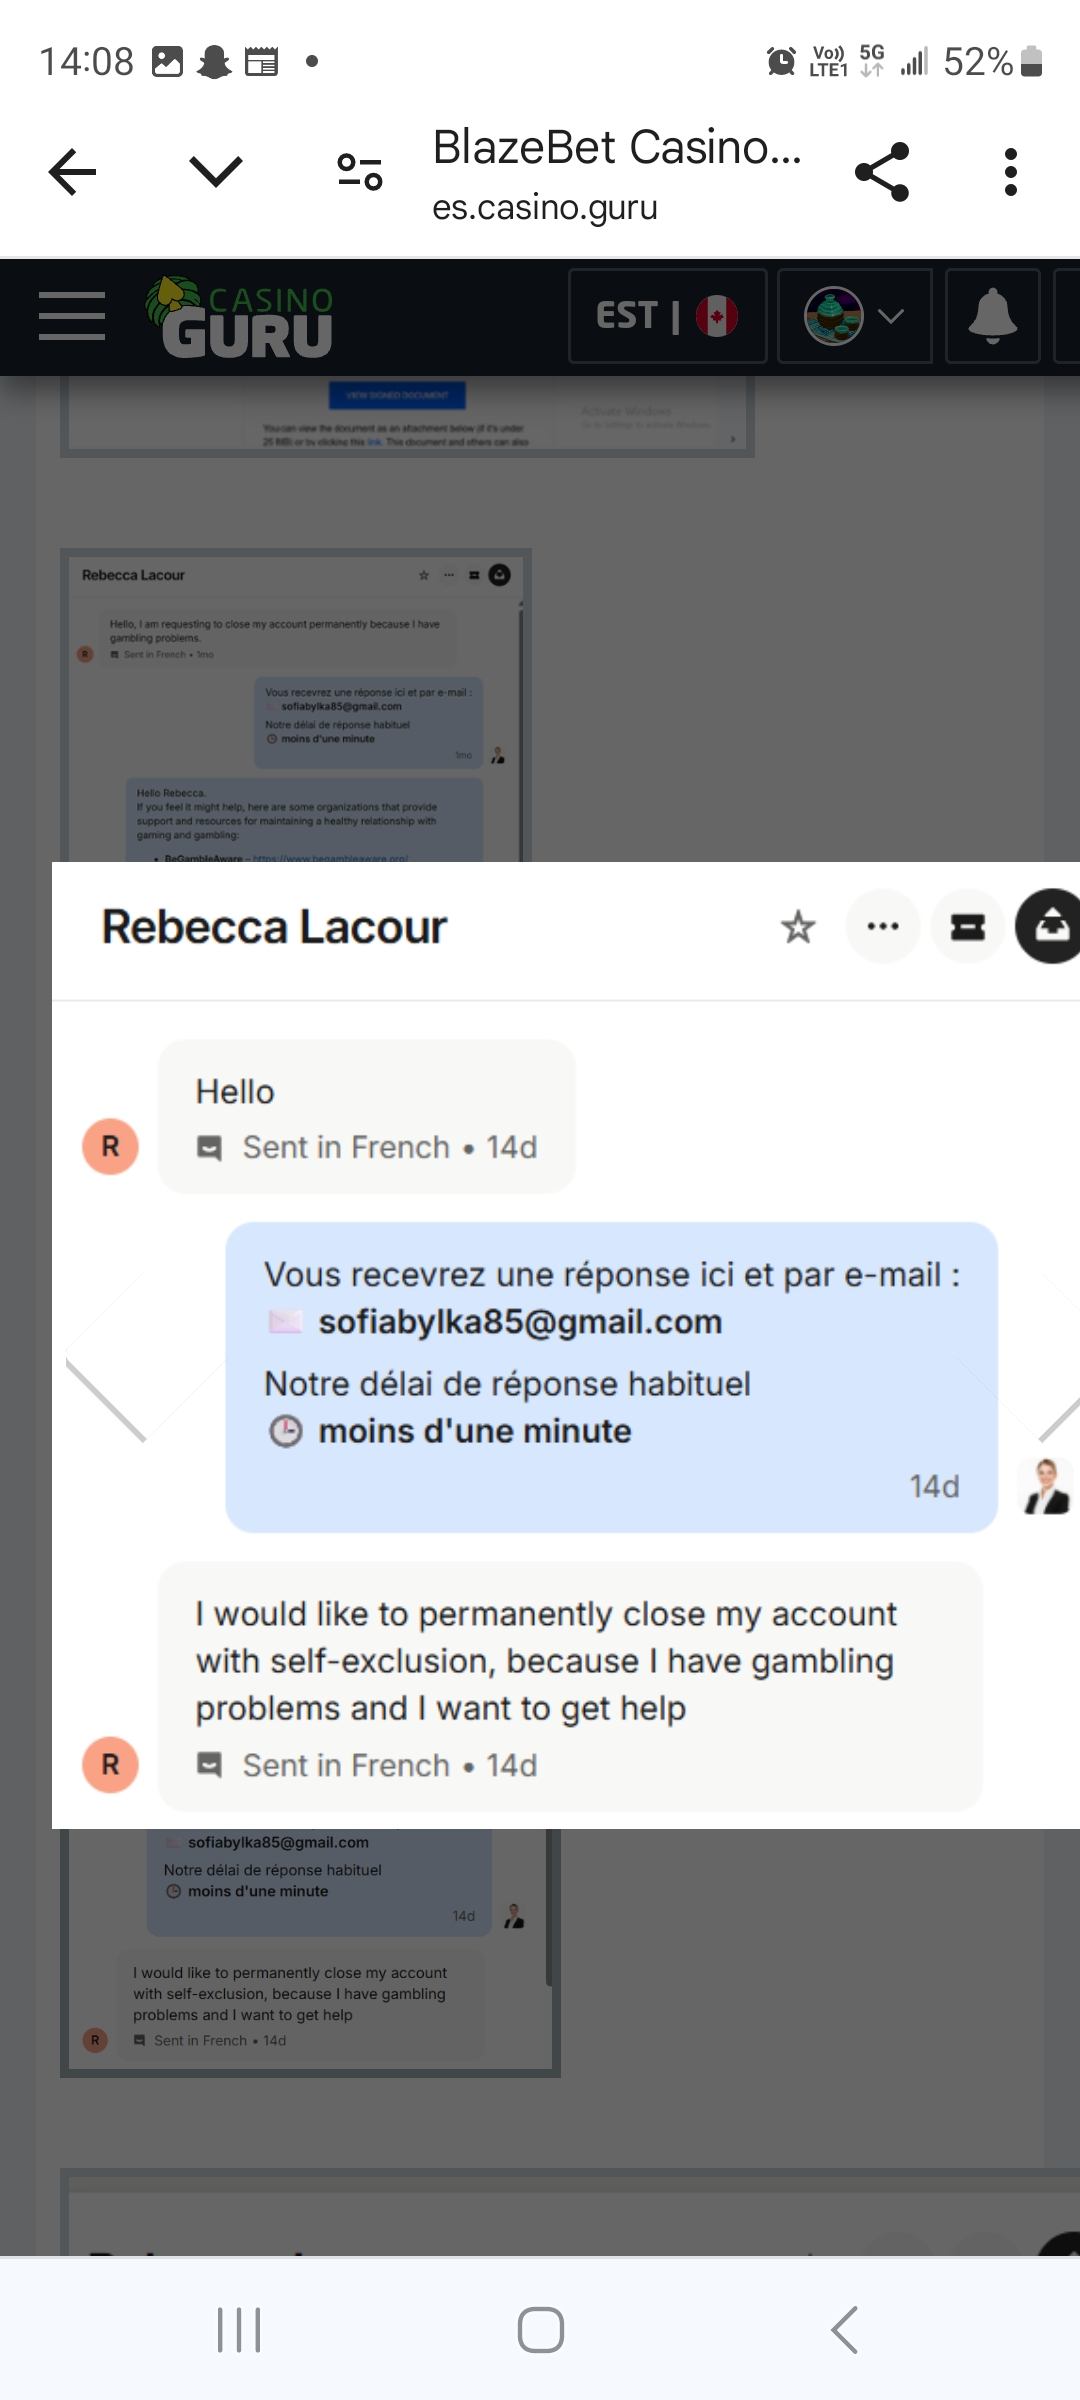Expand the user avatar dropdown
This screenshot has width=1080, height=2400.
(854, 316)
